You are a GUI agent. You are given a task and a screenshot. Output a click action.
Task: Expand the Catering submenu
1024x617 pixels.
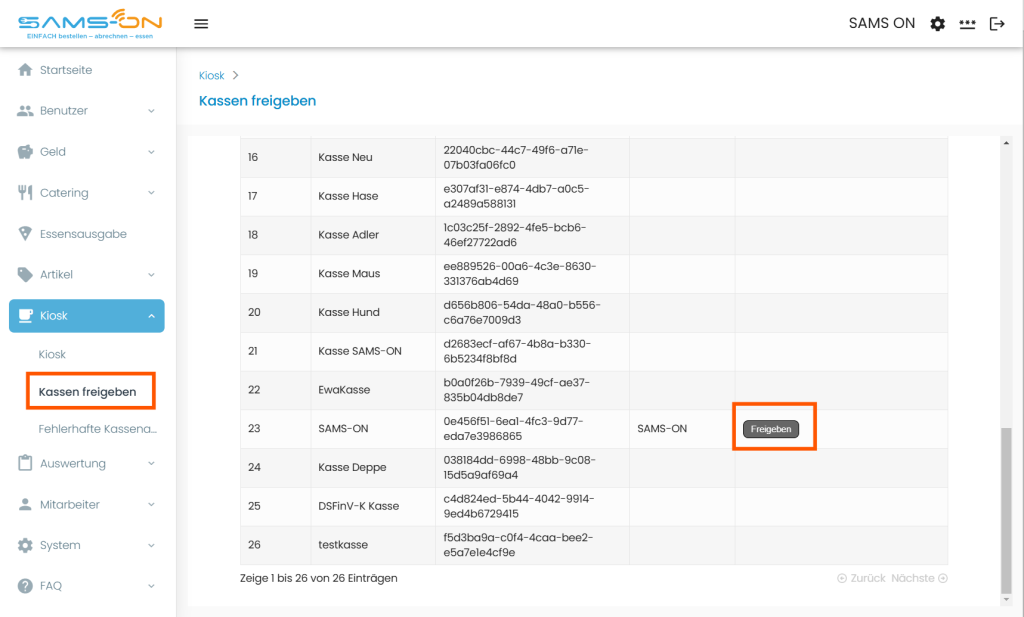coord(87,193)
